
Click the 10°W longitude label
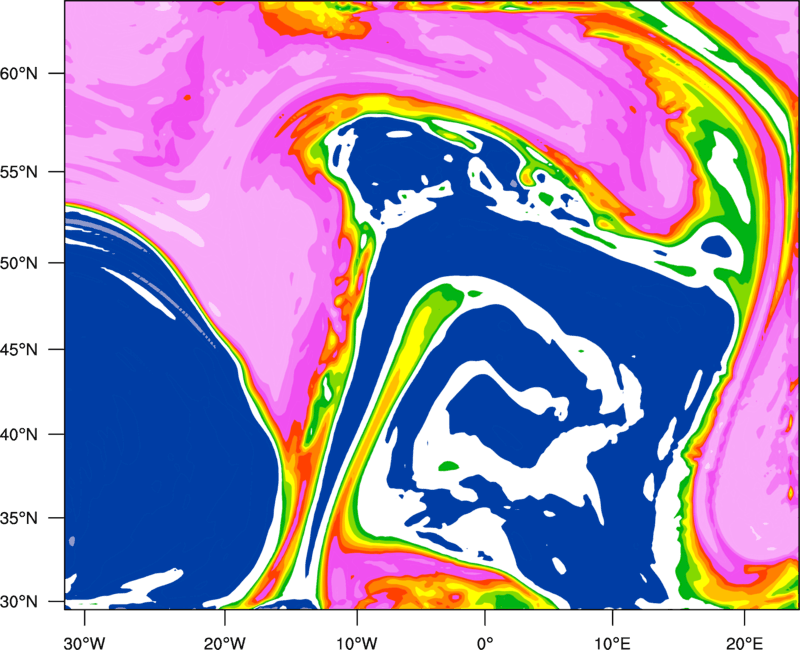(x=356, y=643)
